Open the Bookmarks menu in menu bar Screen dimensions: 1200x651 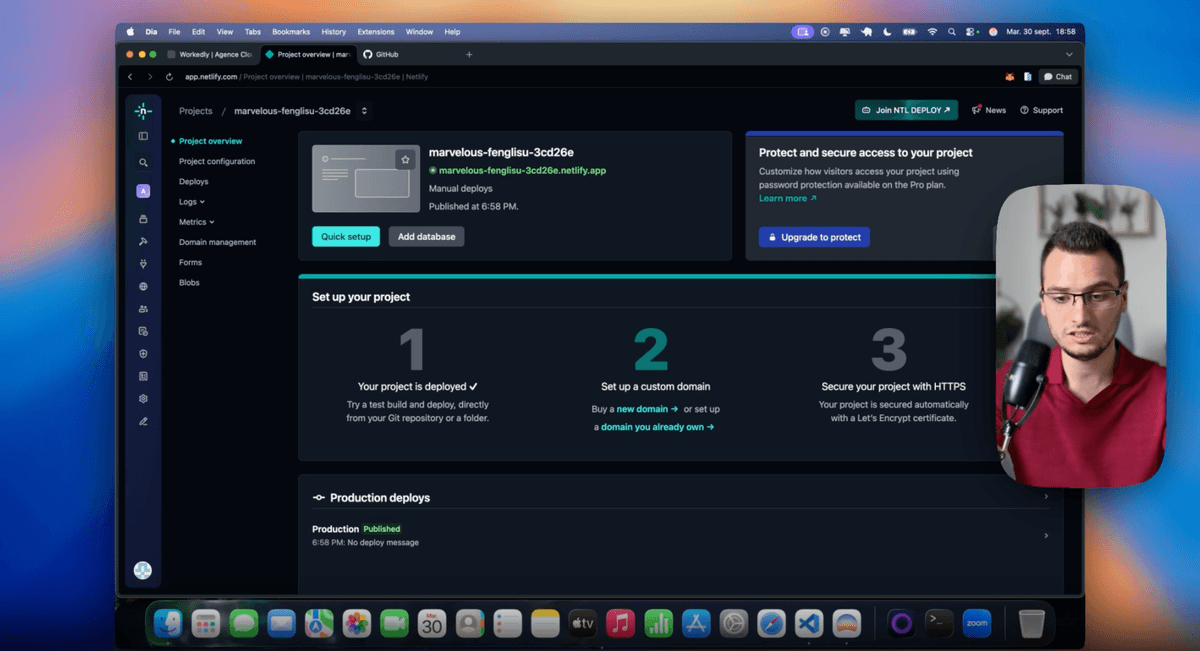[x=291, y=32]
